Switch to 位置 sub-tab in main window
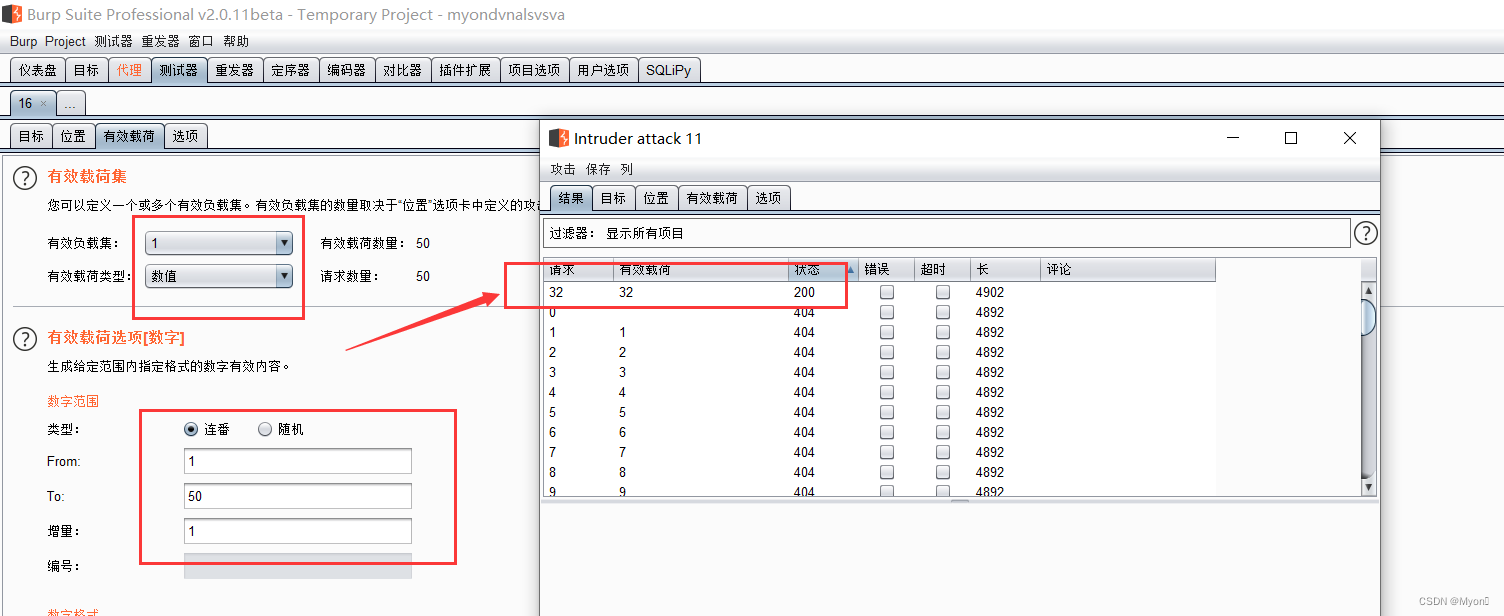Viewport: 1504px width, 616px height. pyautogui.click(x=73, y=136)
